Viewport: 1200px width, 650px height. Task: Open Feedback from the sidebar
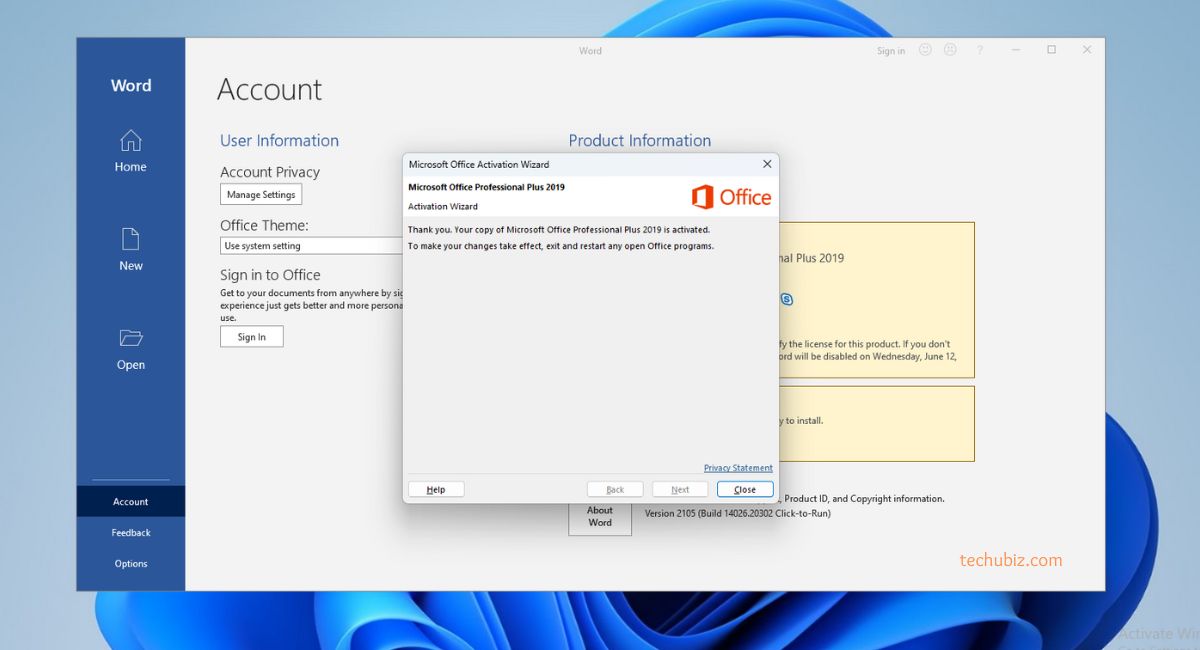[130, 533]
